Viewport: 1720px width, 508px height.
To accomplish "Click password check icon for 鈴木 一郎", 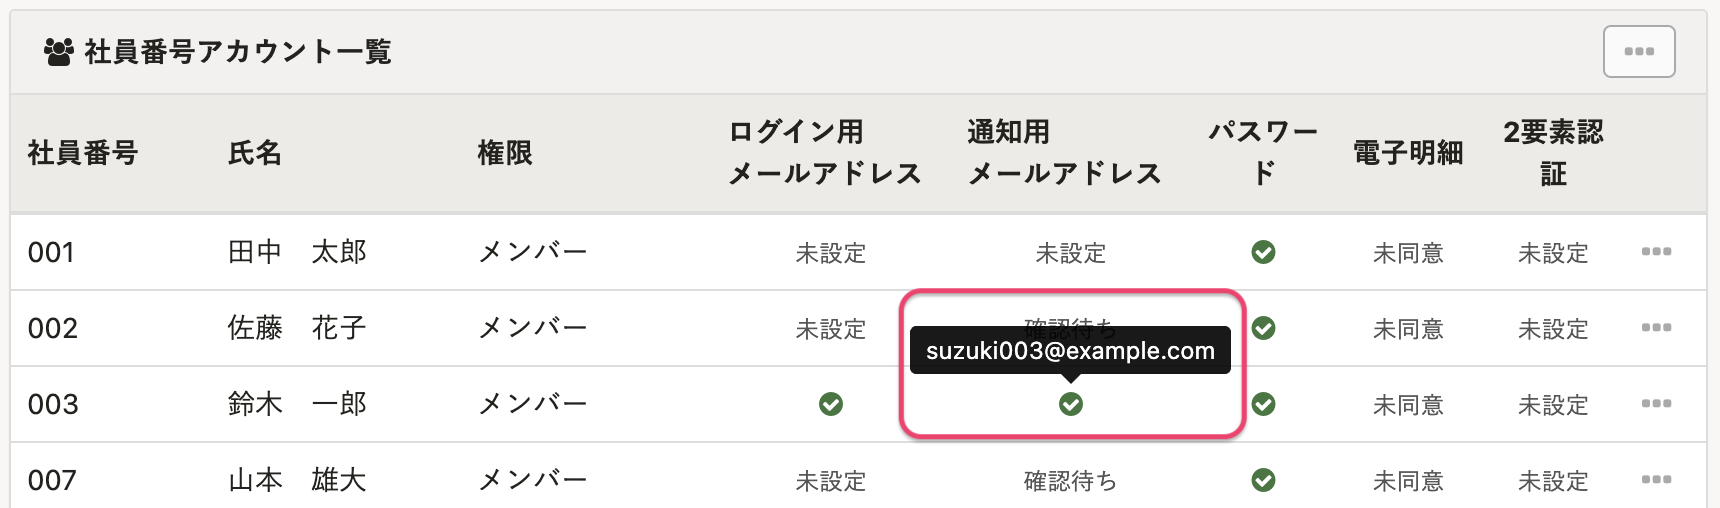I will point(1263,404).
